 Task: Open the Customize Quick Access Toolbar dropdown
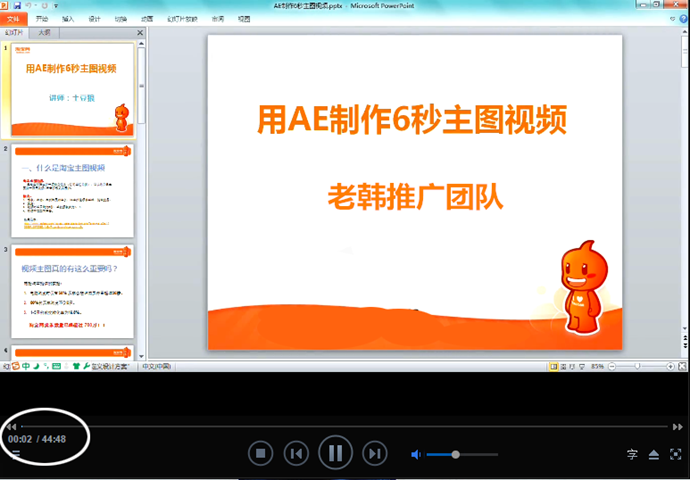56,6
